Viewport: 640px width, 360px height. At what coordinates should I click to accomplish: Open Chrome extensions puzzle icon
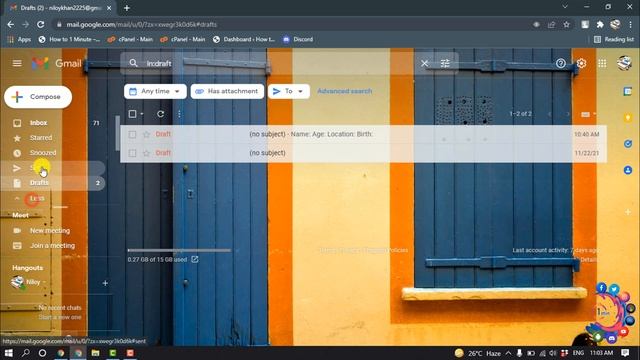click(600, 24)
